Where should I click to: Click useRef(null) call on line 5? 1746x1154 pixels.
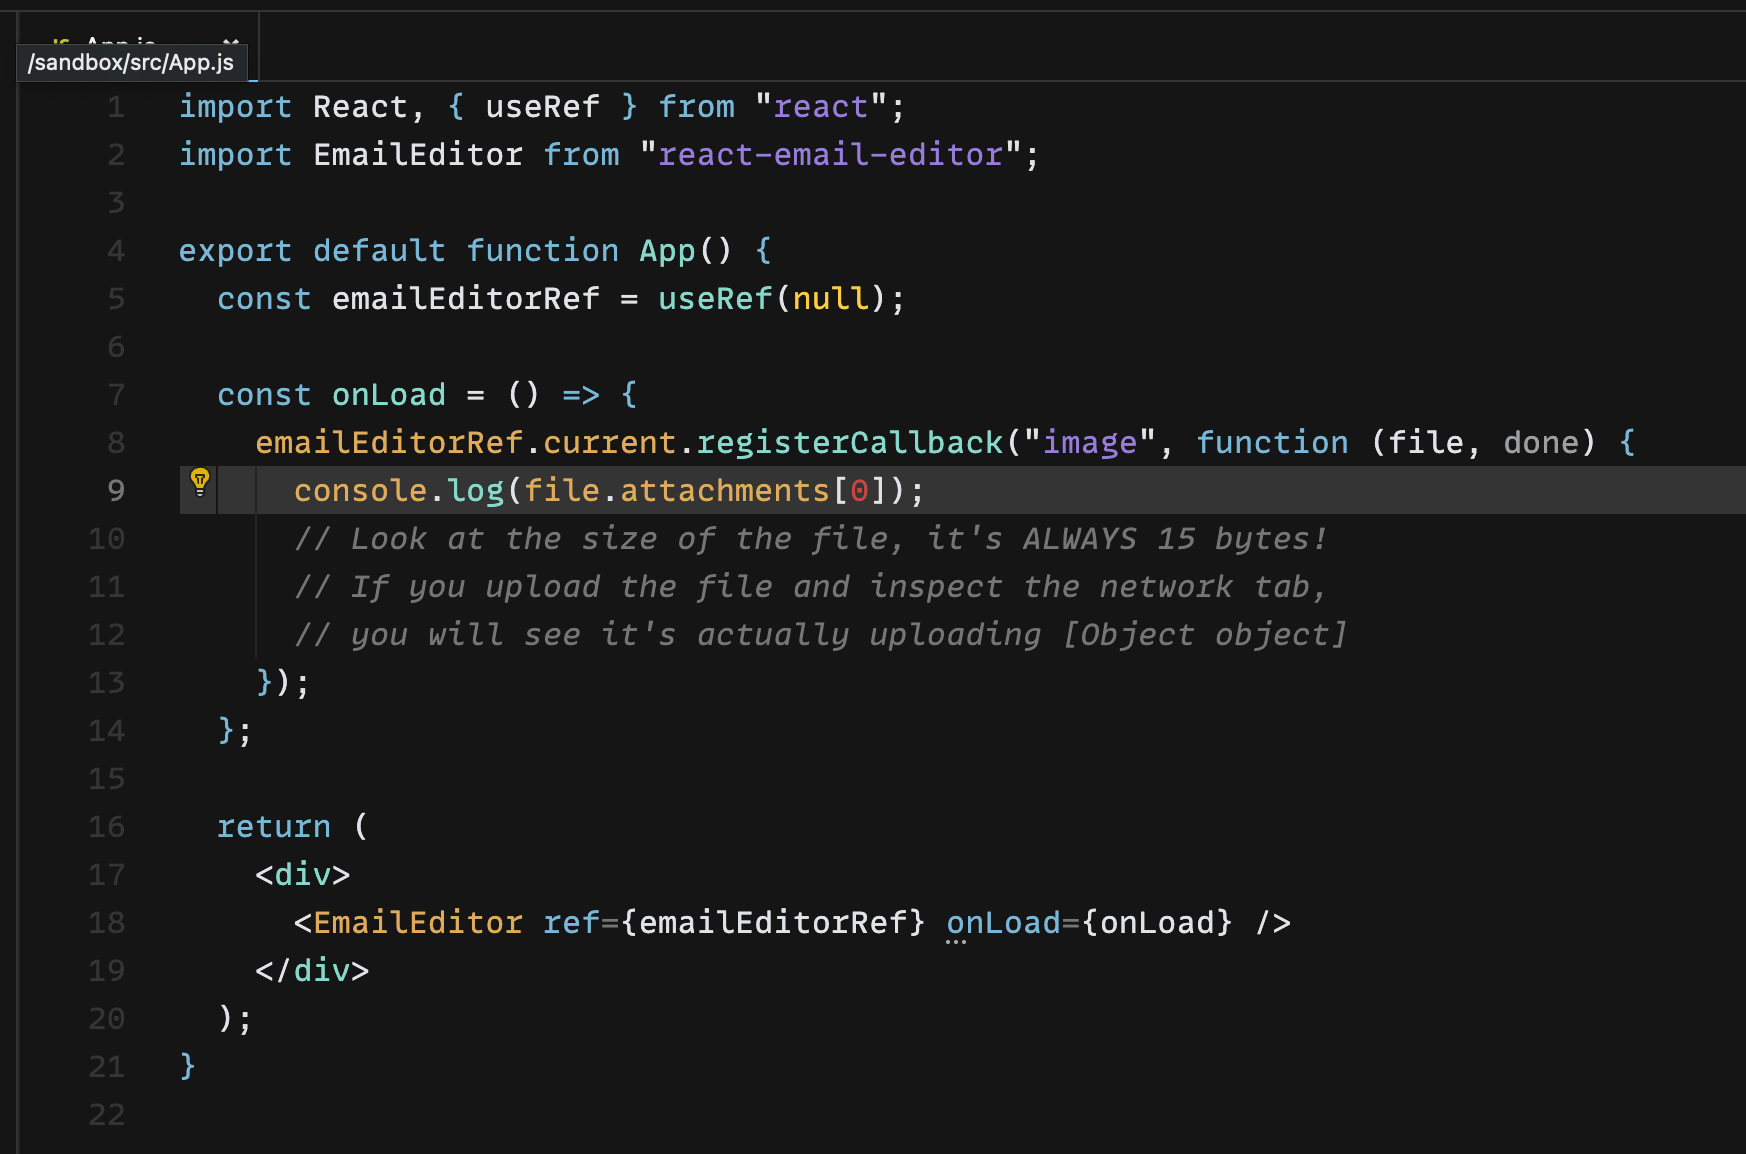click(x=772, y=299)
